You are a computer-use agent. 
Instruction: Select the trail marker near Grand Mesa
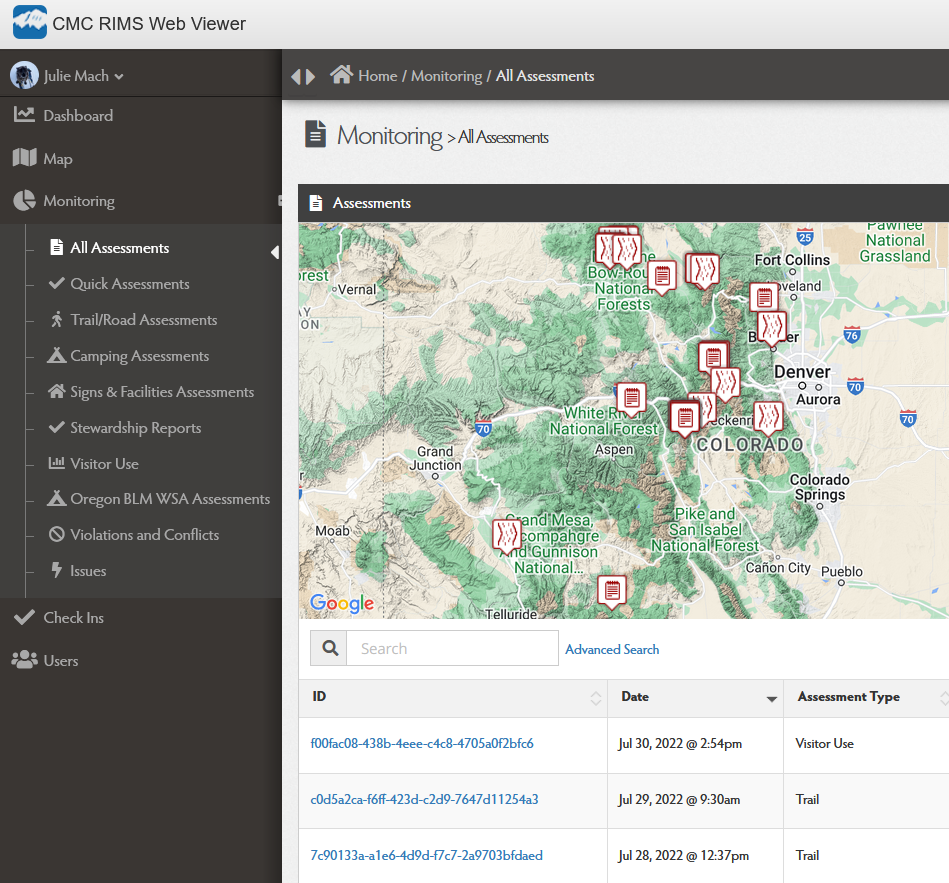506,537
